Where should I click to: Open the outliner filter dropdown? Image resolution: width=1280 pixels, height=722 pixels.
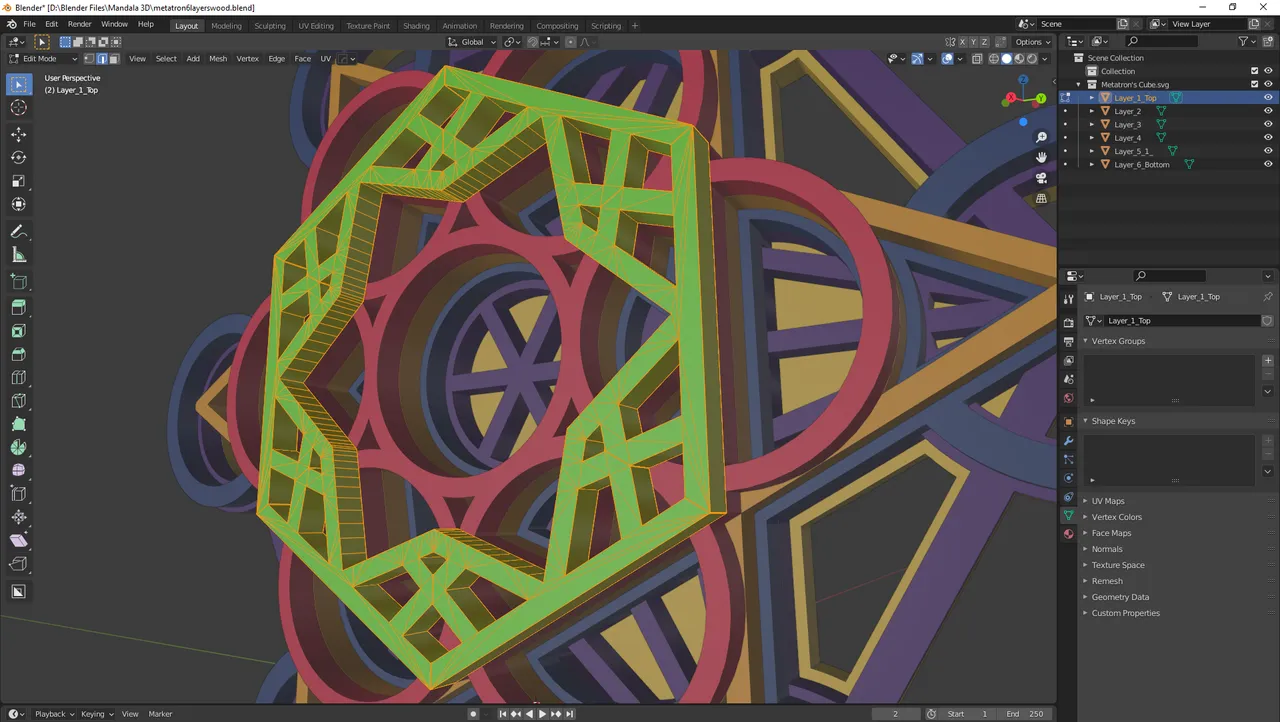[x=1247, y=41]
